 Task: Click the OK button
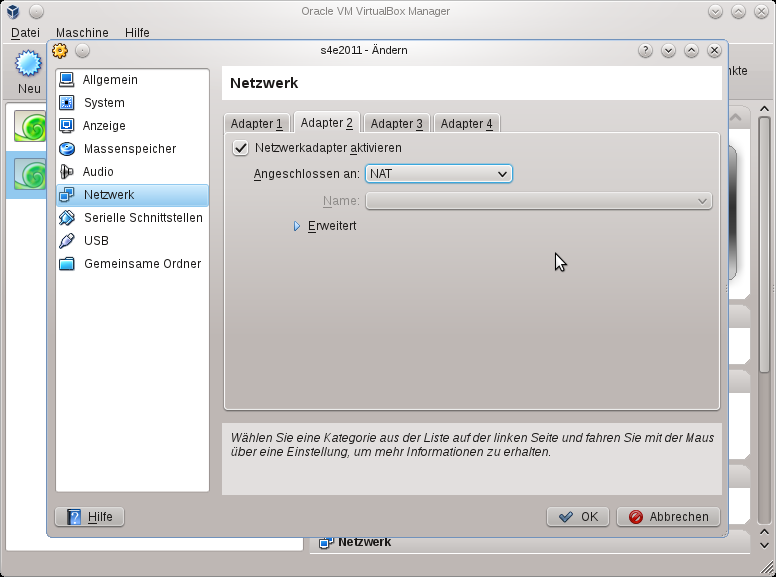(x=578, y=517)
